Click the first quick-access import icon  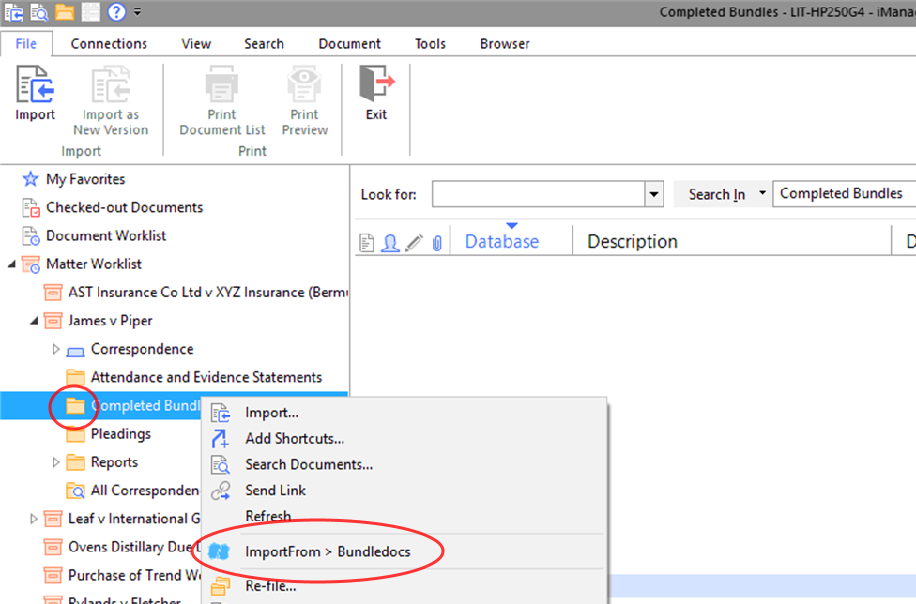(x=14, y=12)
